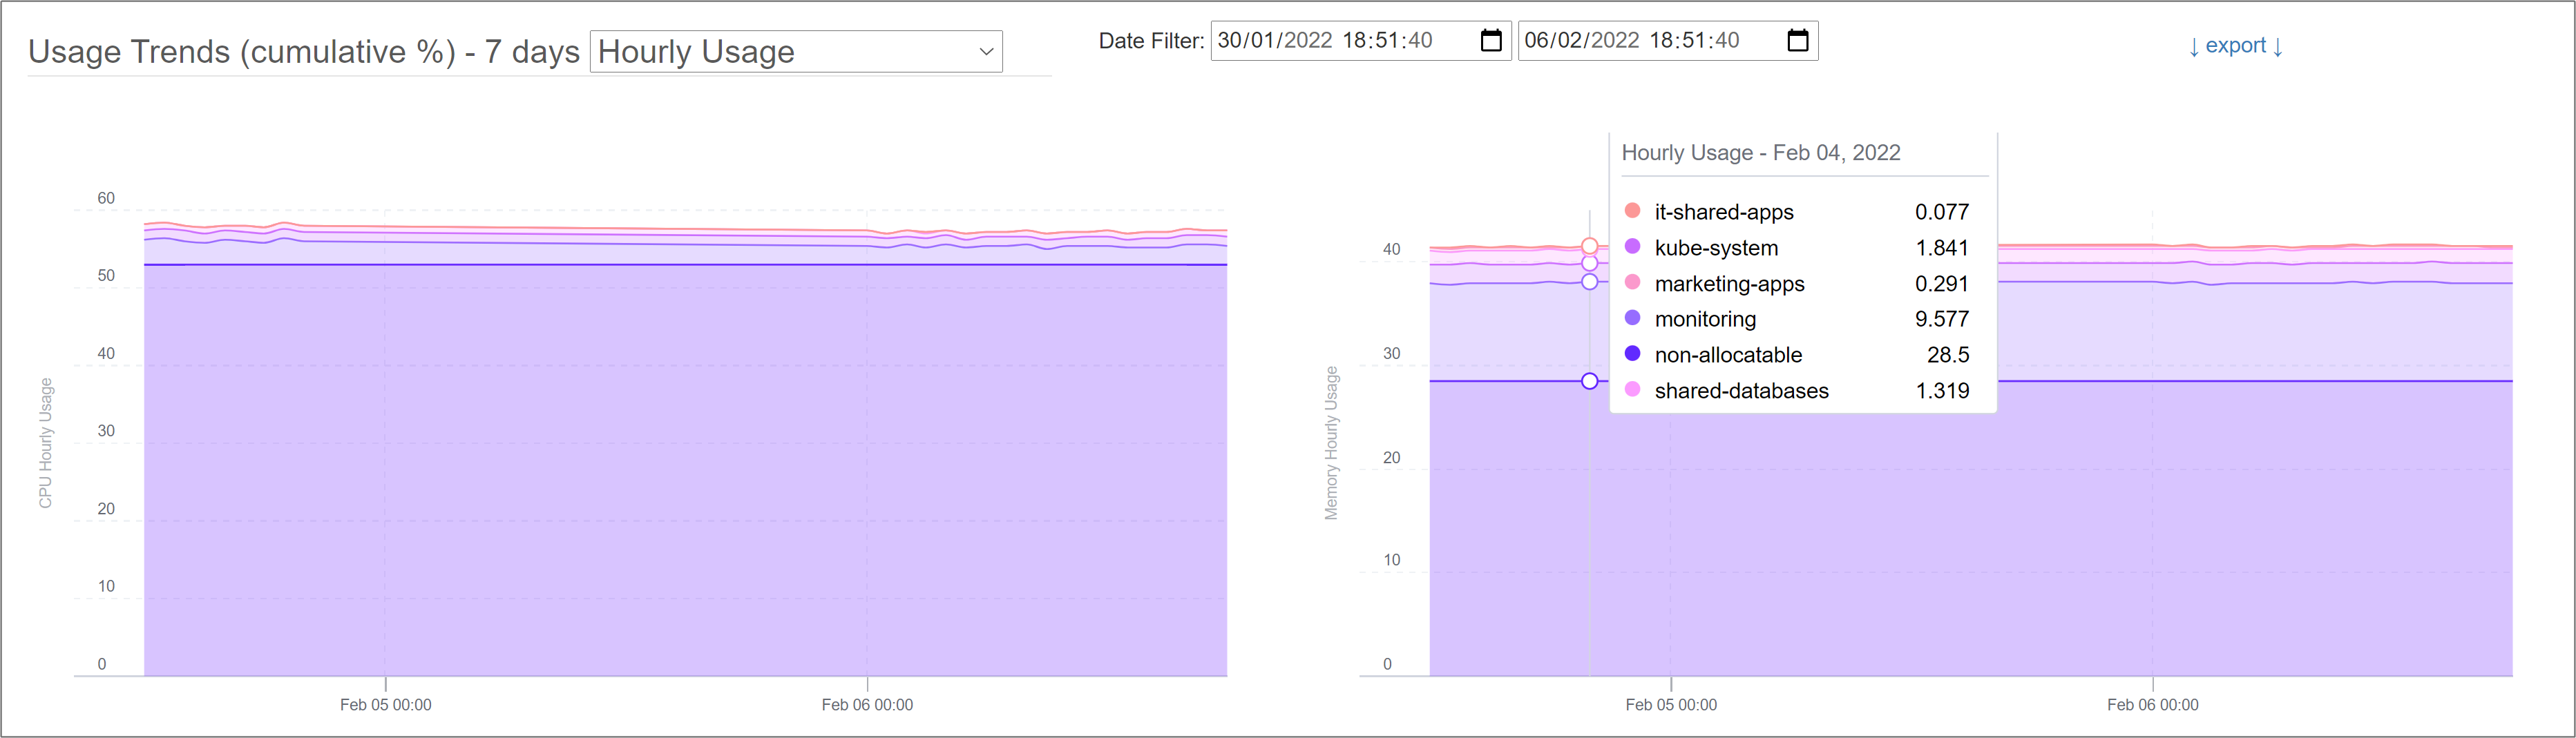Click Feb 06 00:00 label on CPU chart
2576x738 pixels.
(867, 705)
